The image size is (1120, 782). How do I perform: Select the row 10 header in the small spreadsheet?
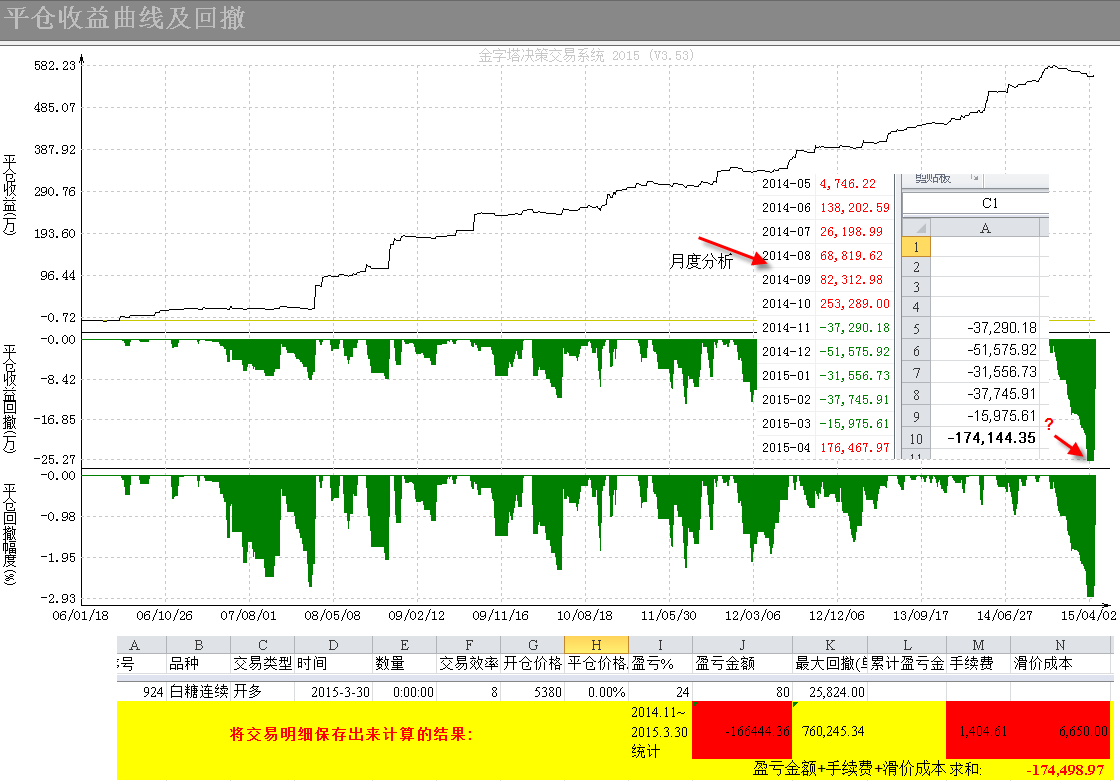click(x=916, y=438)
